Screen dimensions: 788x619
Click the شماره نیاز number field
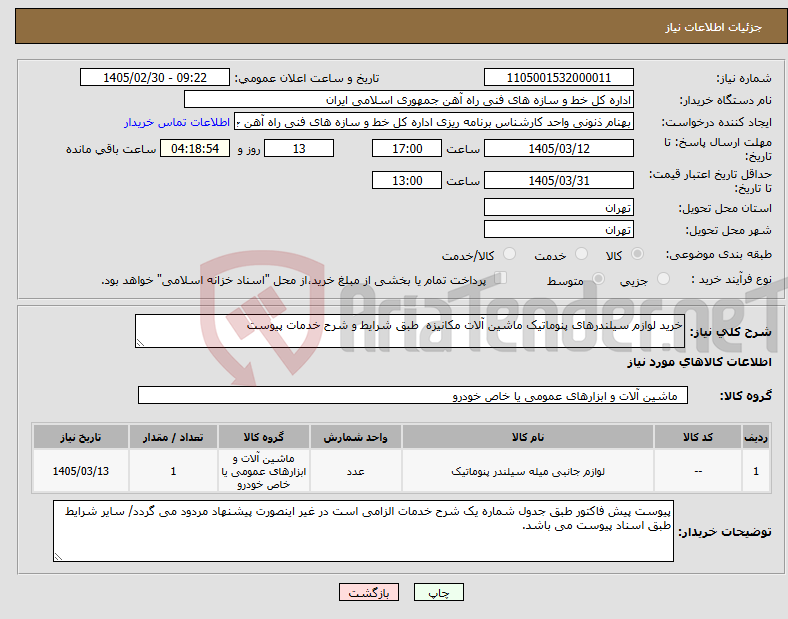[558, 78]
